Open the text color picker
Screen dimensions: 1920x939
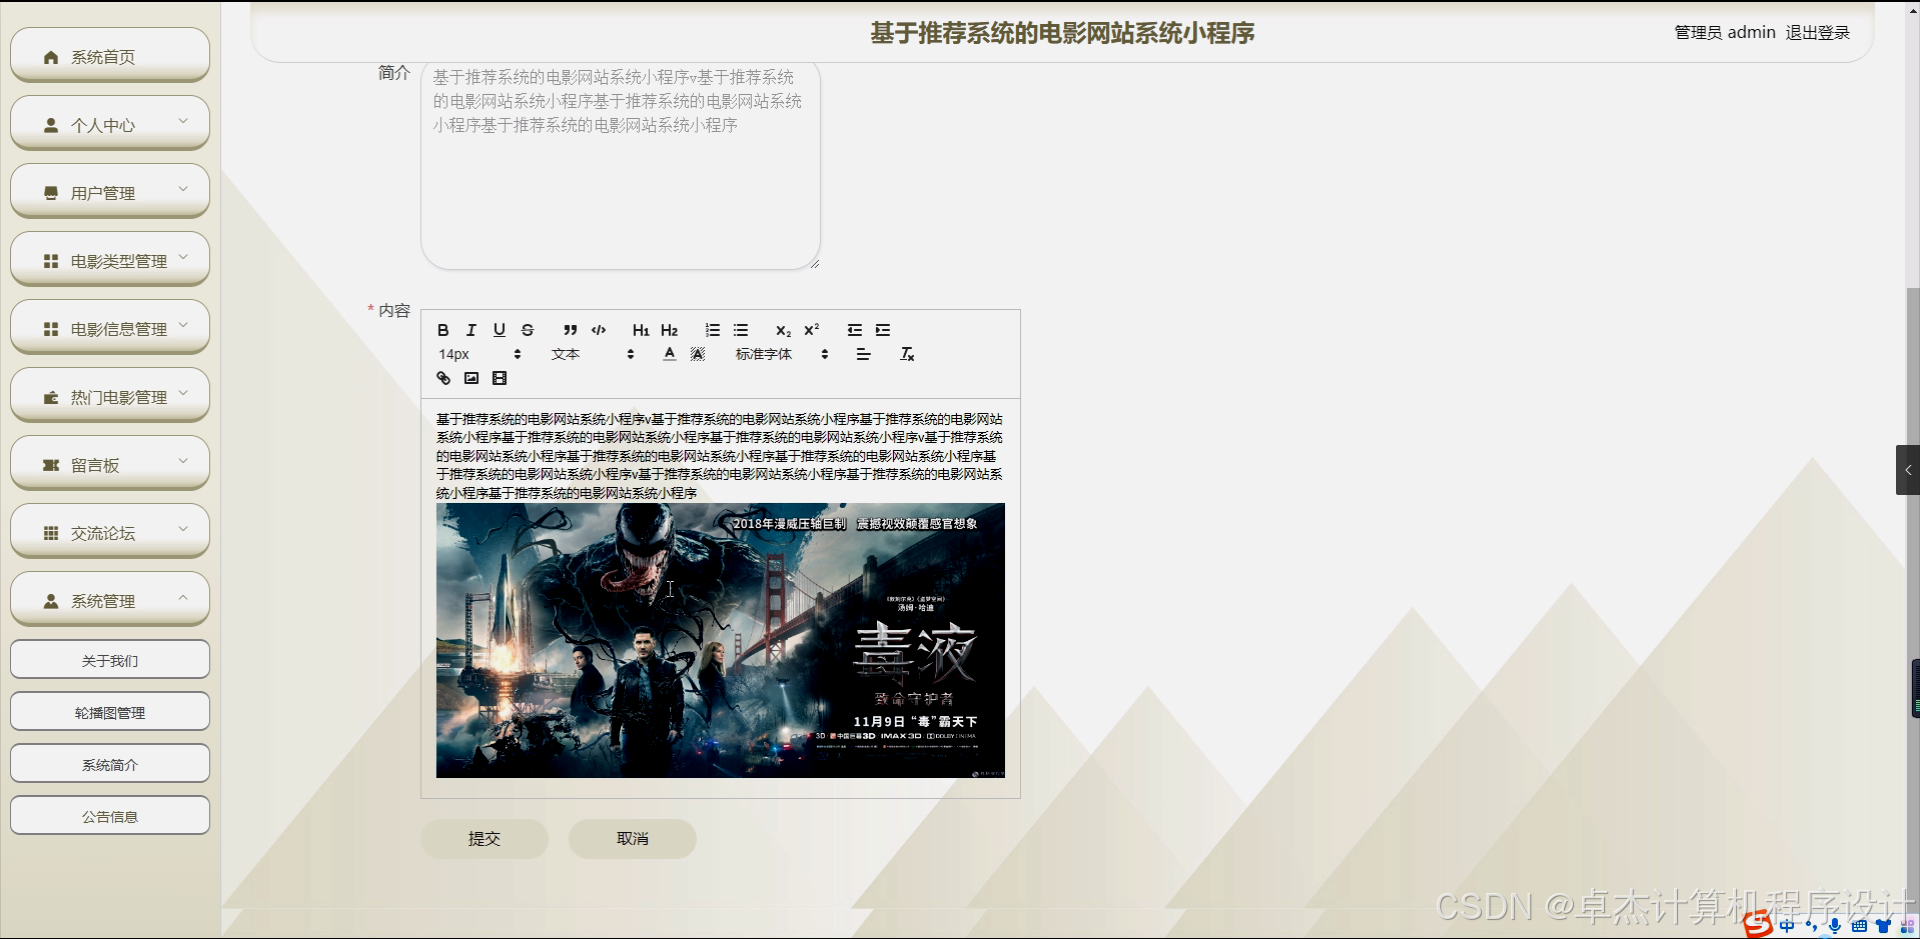(669, 354)
